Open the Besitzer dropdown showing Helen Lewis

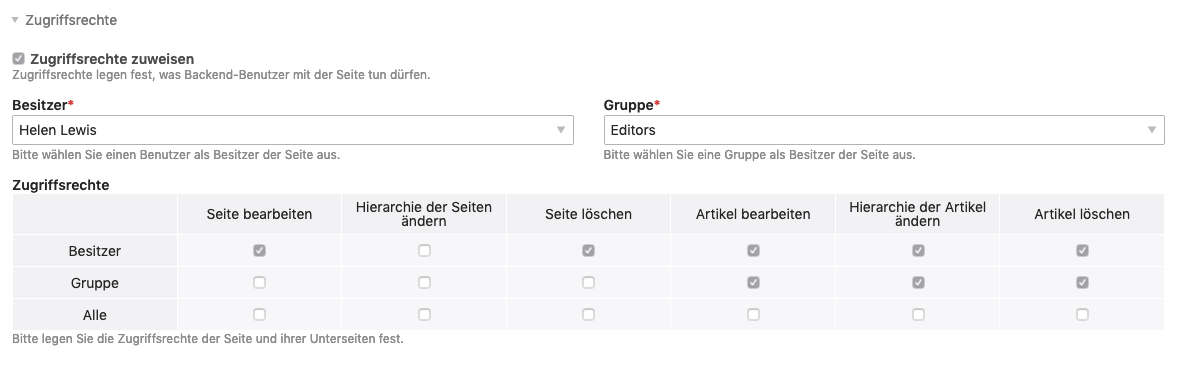point(292,130)
